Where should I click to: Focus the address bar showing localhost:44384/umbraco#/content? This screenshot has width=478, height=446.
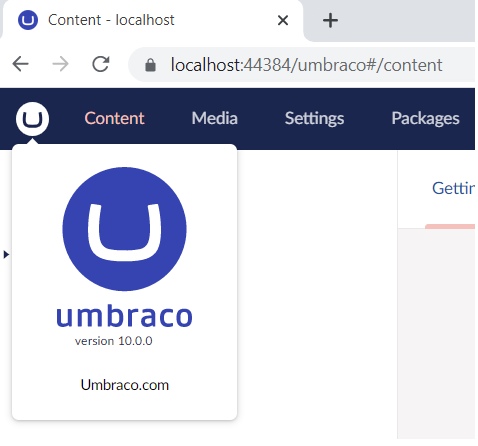pyautogui.click(x=302, y=65)
